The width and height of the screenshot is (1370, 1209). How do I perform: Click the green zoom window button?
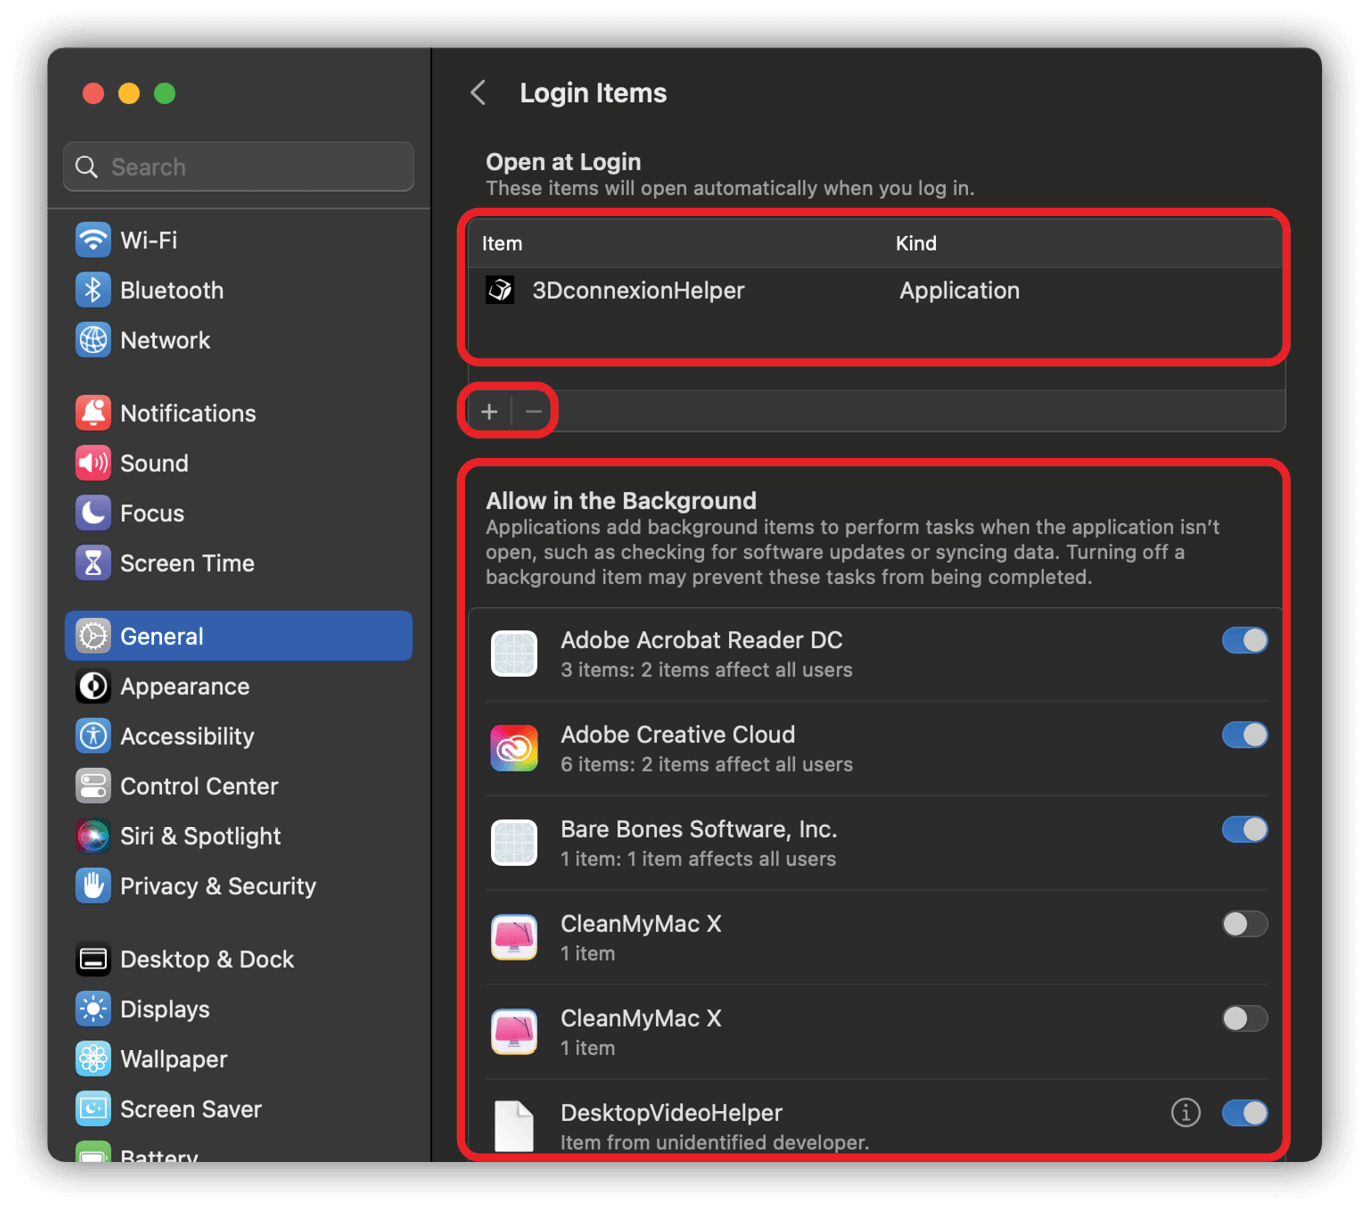pos(165,93)
